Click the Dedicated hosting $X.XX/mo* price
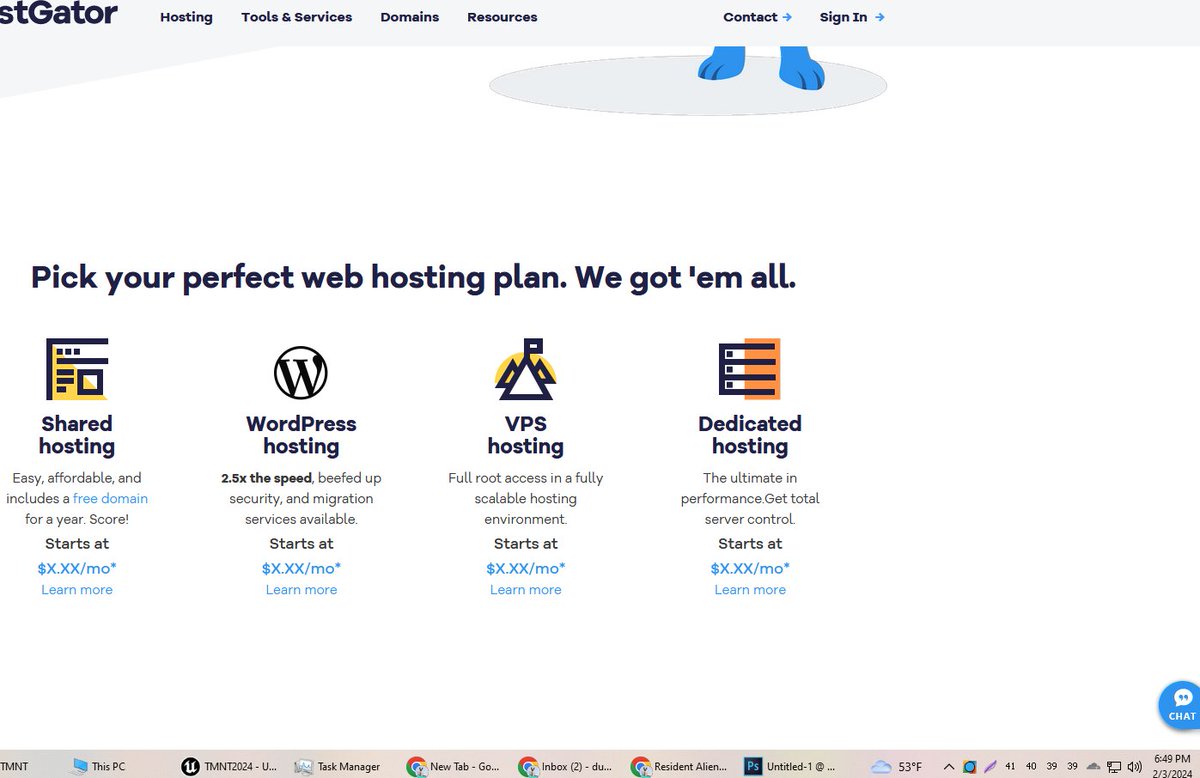Image resolution: width=1200 pixels, height=778 pixels. pos(750,568)
